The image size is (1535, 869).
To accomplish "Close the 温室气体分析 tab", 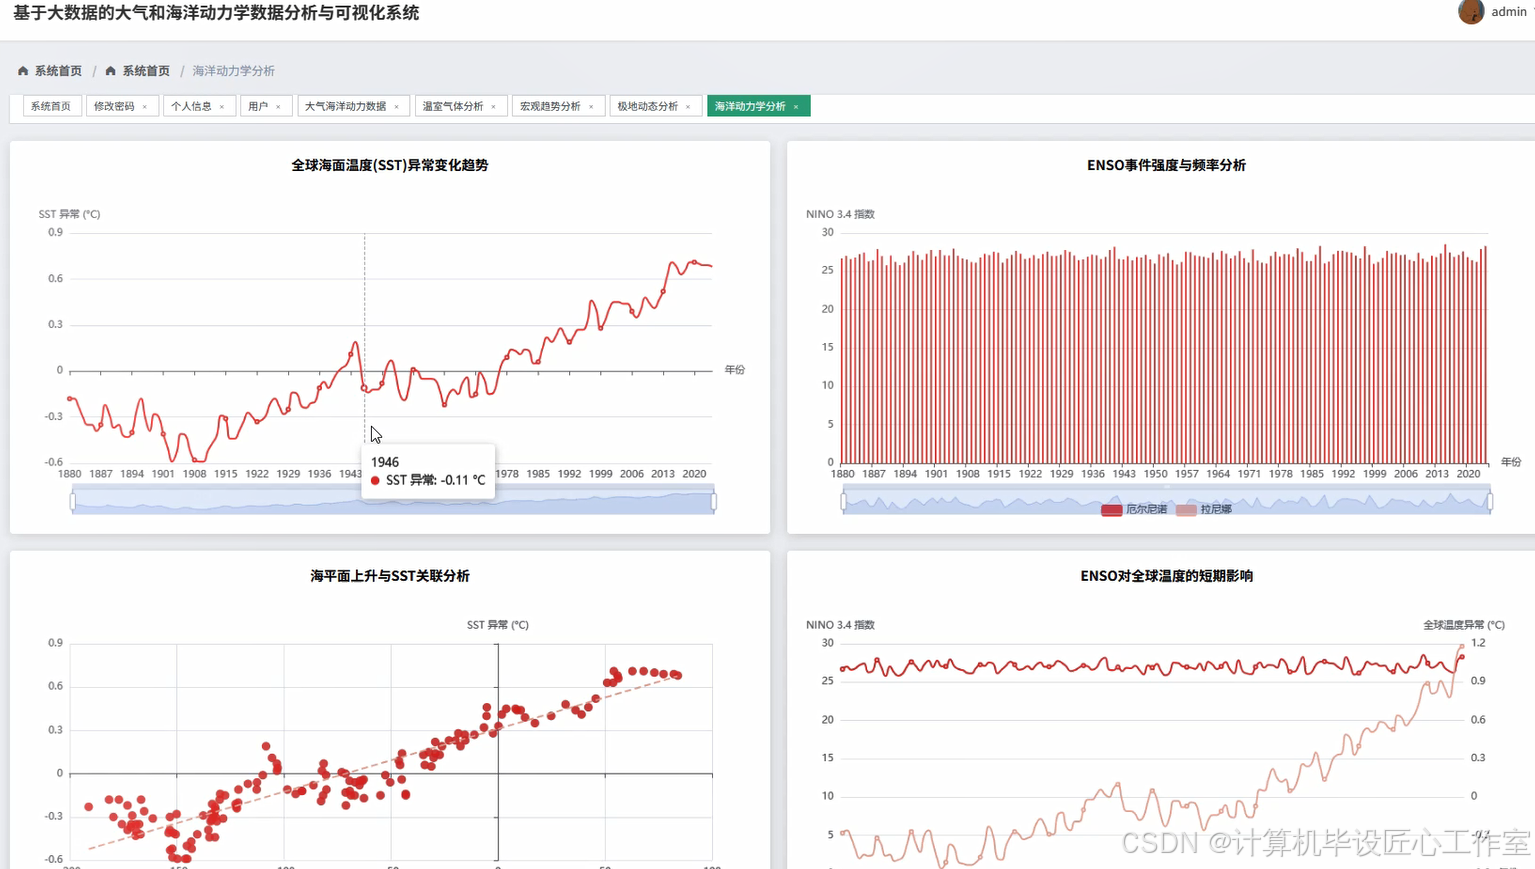I will pyautogui.click(x=494, y=107).
